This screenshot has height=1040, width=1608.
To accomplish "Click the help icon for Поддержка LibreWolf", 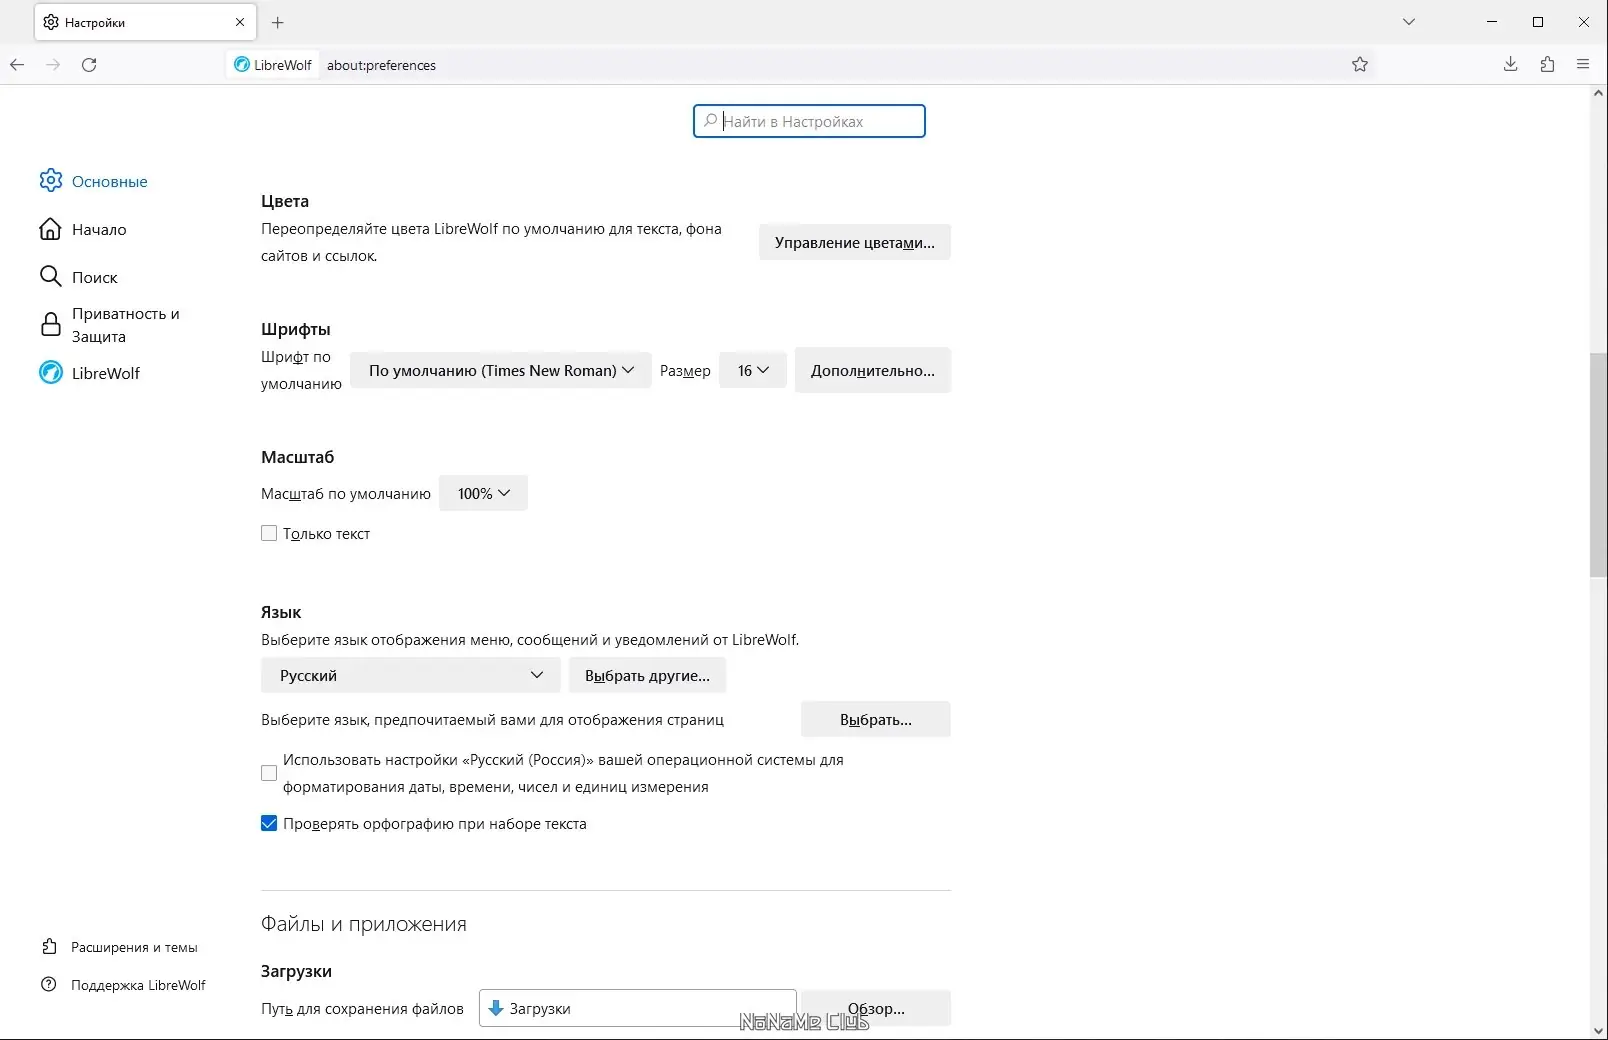I will (49, 985).
